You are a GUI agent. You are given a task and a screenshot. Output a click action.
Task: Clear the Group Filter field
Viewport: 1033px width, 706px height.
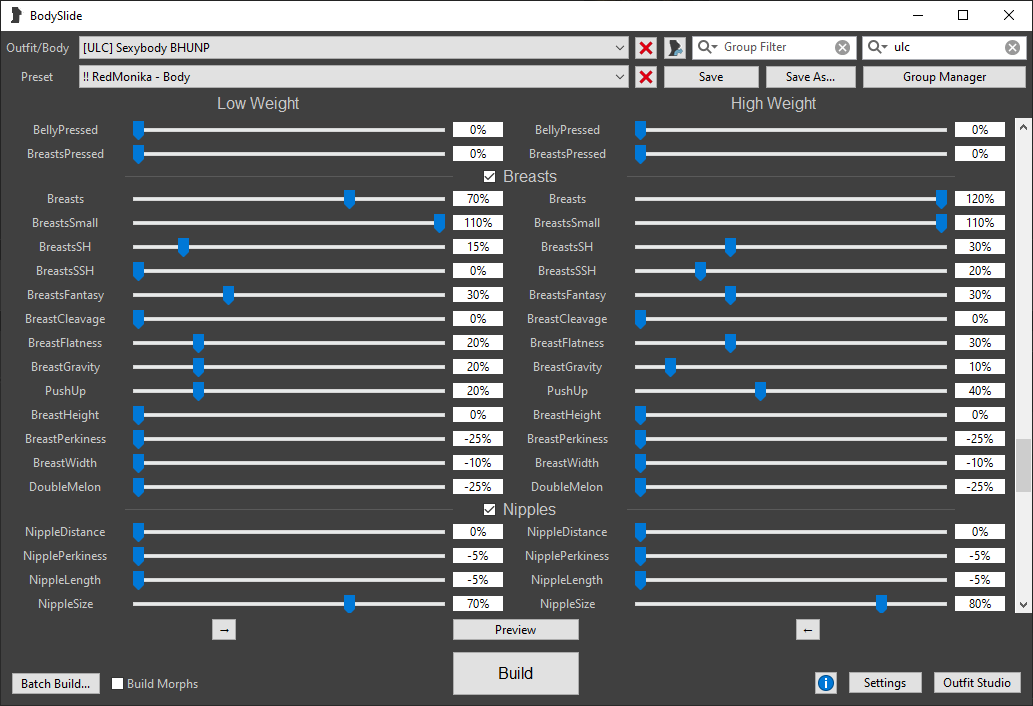pos(842,47)
